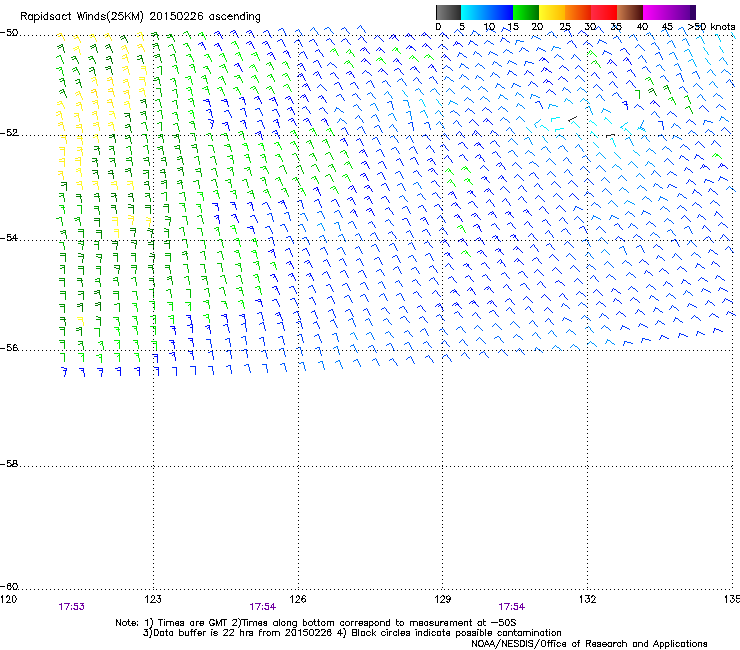Click the latitude label '-54'
Screen dimensions: 740x650
point(9,237)
